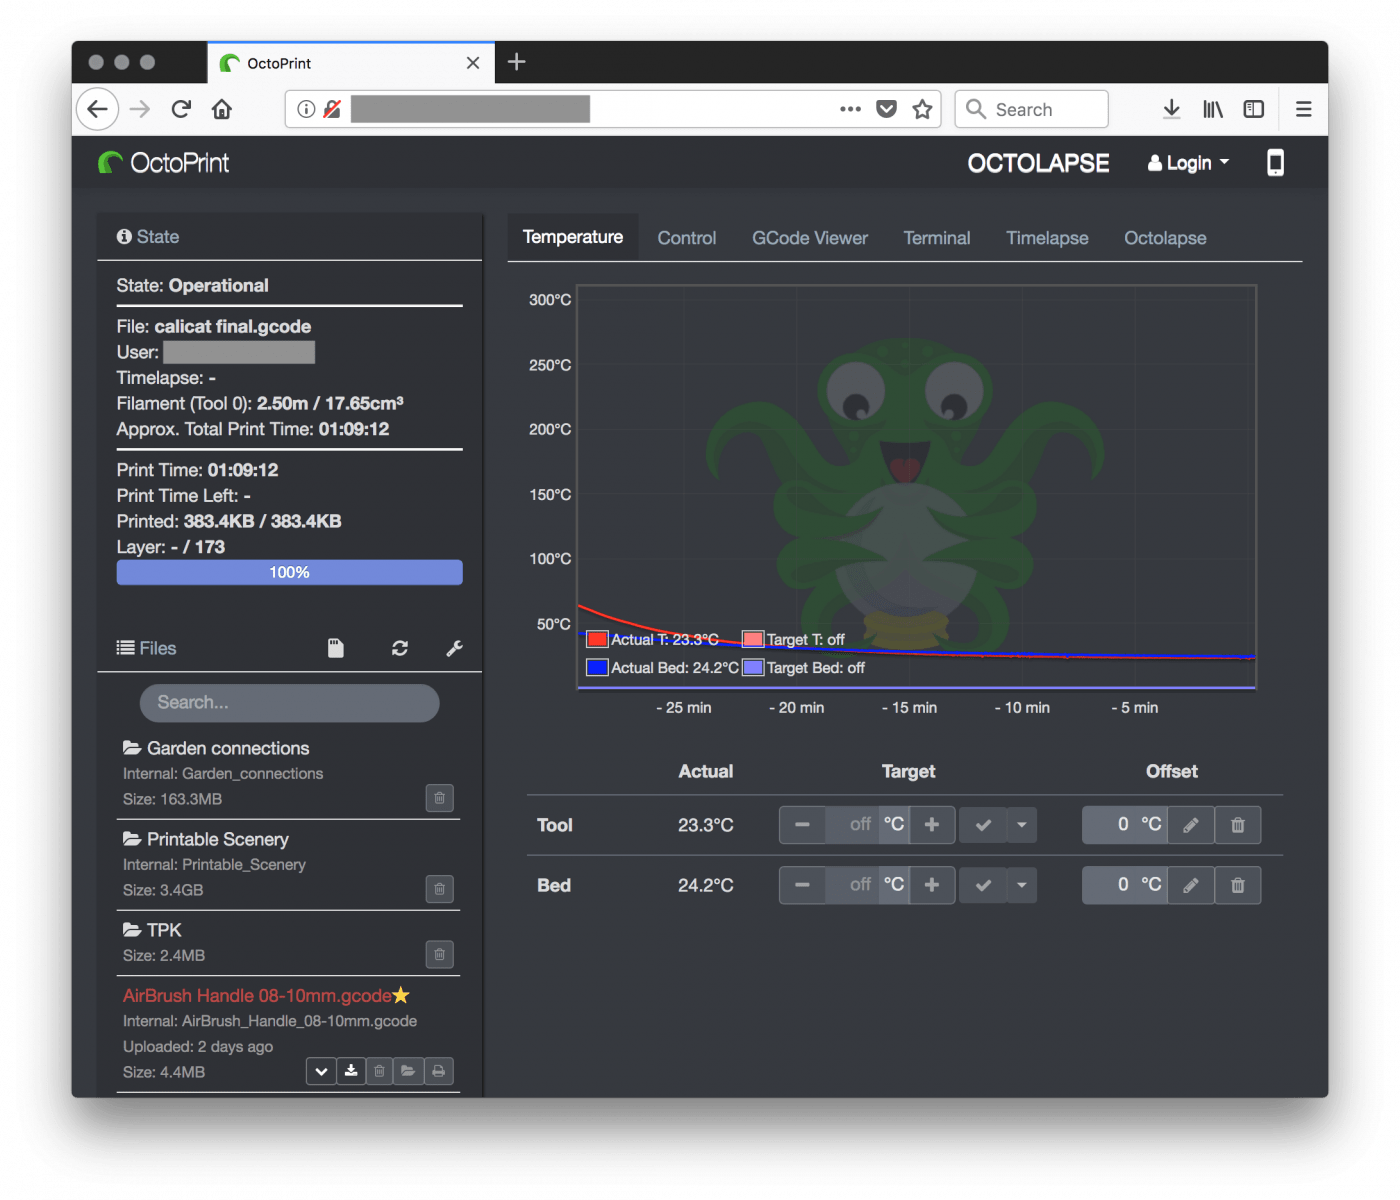1400x1200 pixels.
Task: Focus the Files search field
Action: [x=289, y=703]
